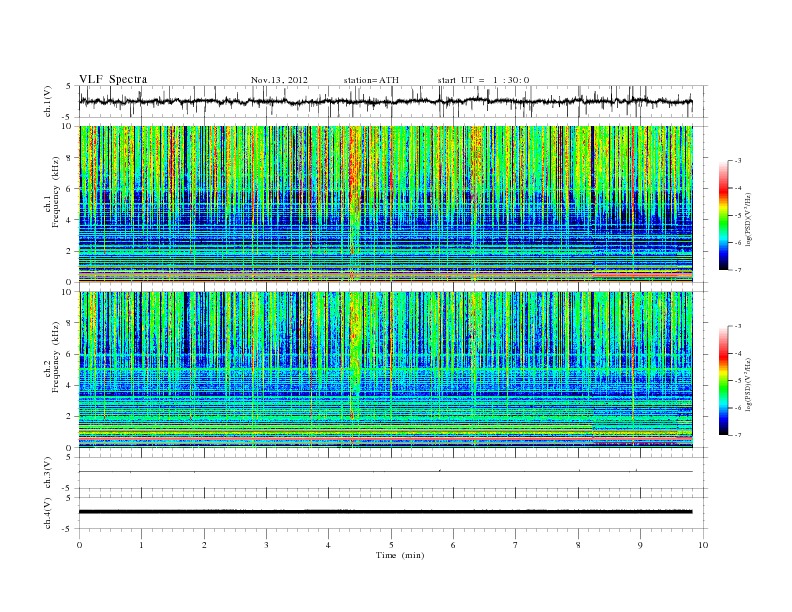Image resolution: width=792 pixels, height=612 pixels.
Task: Select the "Nov.13, 2012" date text
Action: click(279, 80)
